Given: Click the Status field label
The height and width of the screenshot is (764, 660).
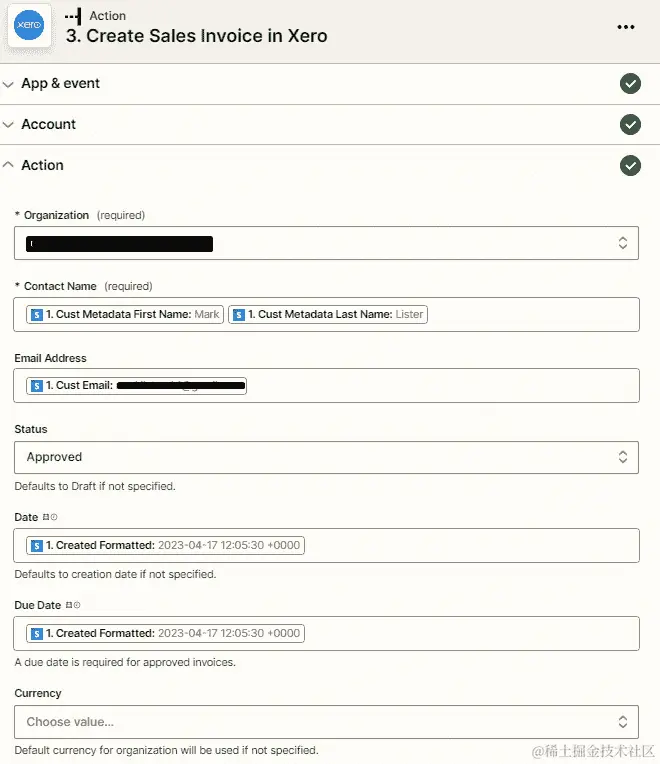Looking at the screenshot, I should click(31, 429).
